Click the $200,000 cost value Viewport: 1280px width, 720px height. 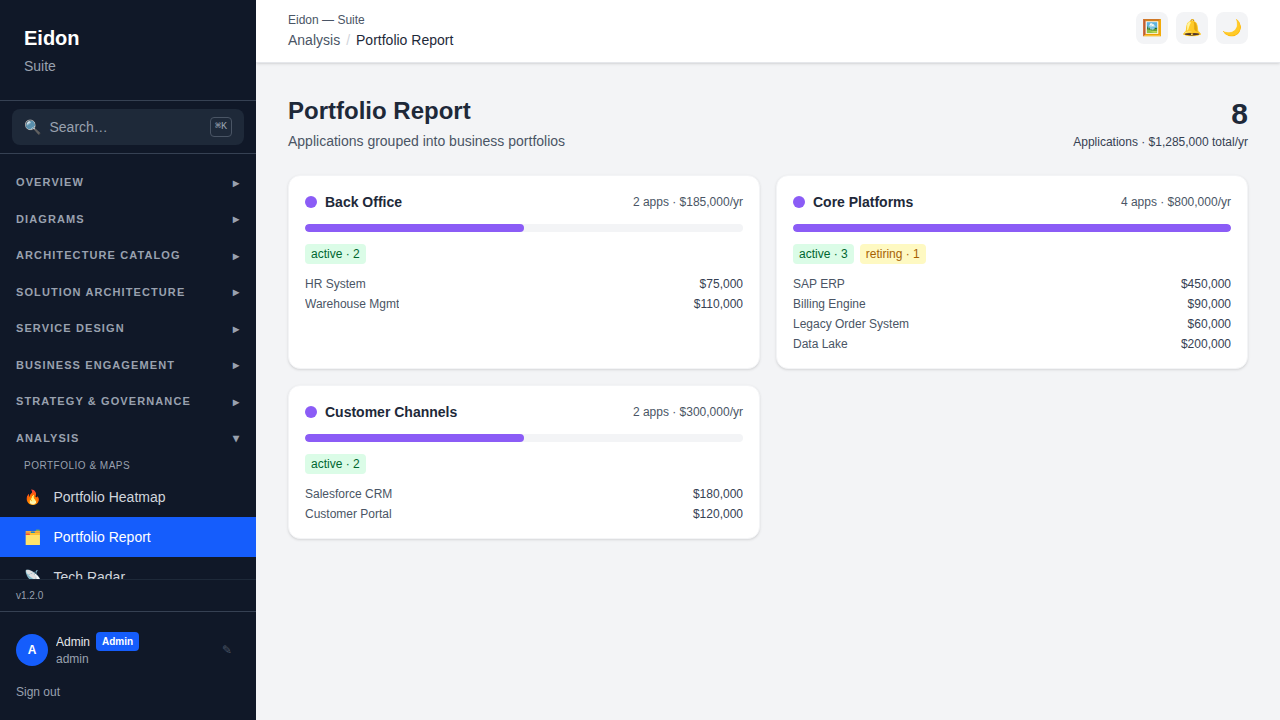1206,344
